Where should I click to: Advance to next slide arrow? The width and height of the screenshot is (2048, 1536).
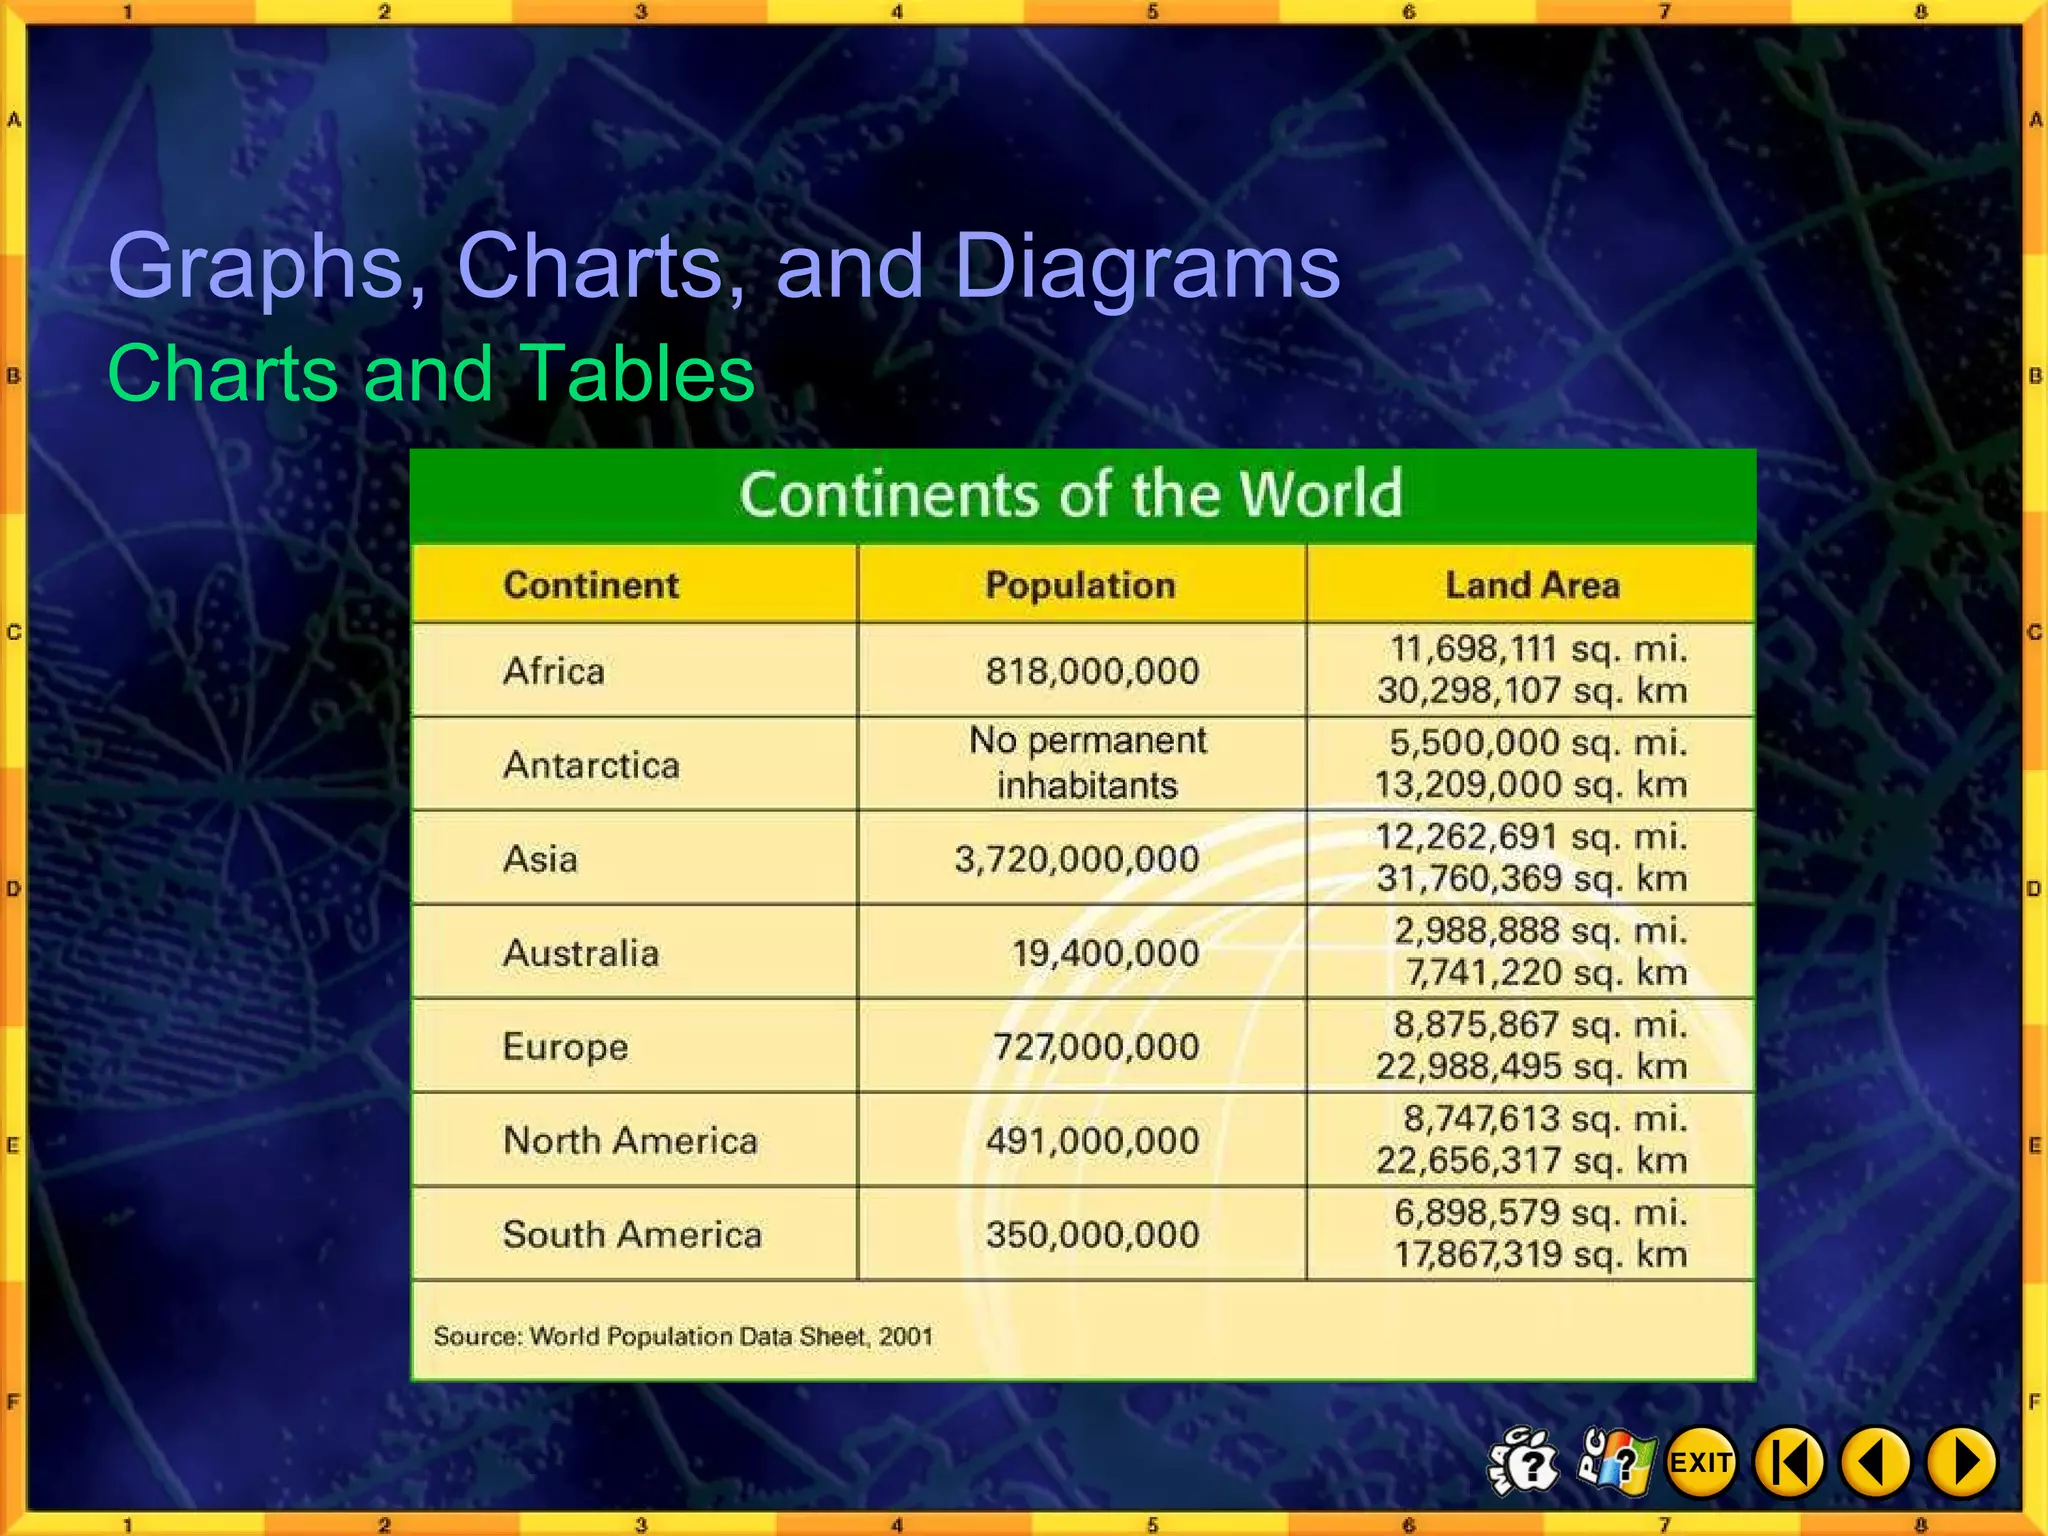(1962, 1462)
